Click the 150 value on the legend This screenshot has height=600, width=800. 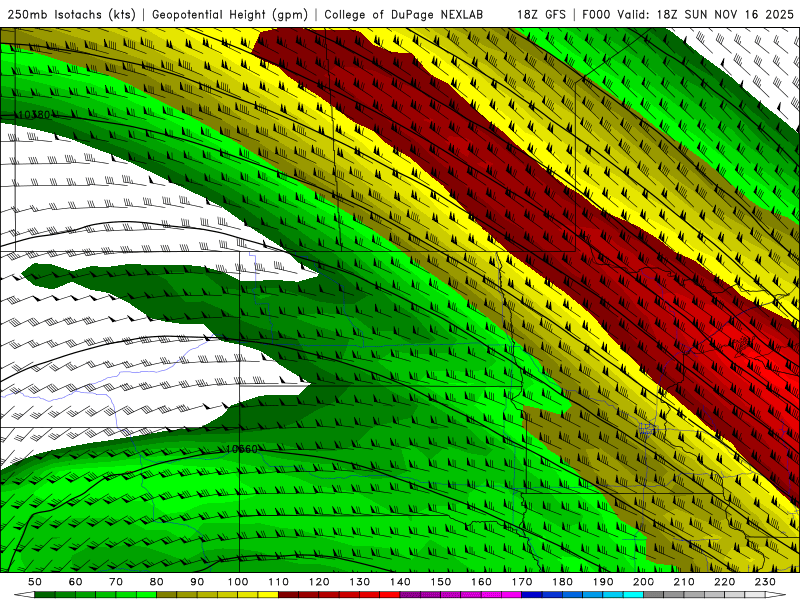tap(441, 582)
